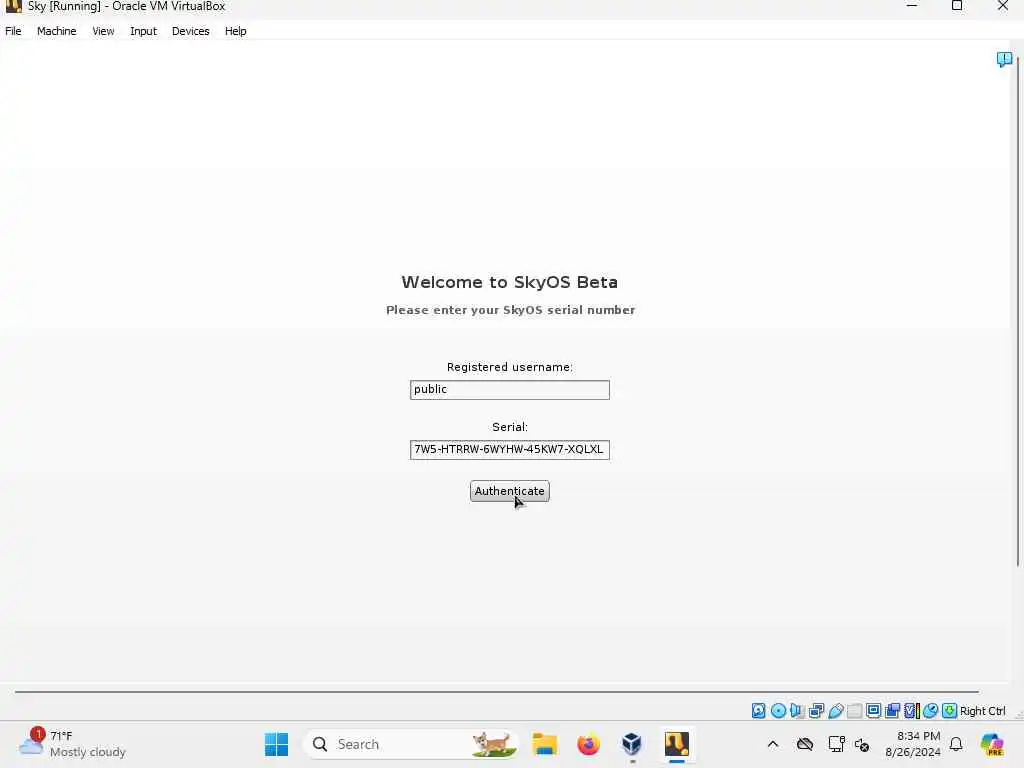Click the muted volume tray icon

[862, 745]
